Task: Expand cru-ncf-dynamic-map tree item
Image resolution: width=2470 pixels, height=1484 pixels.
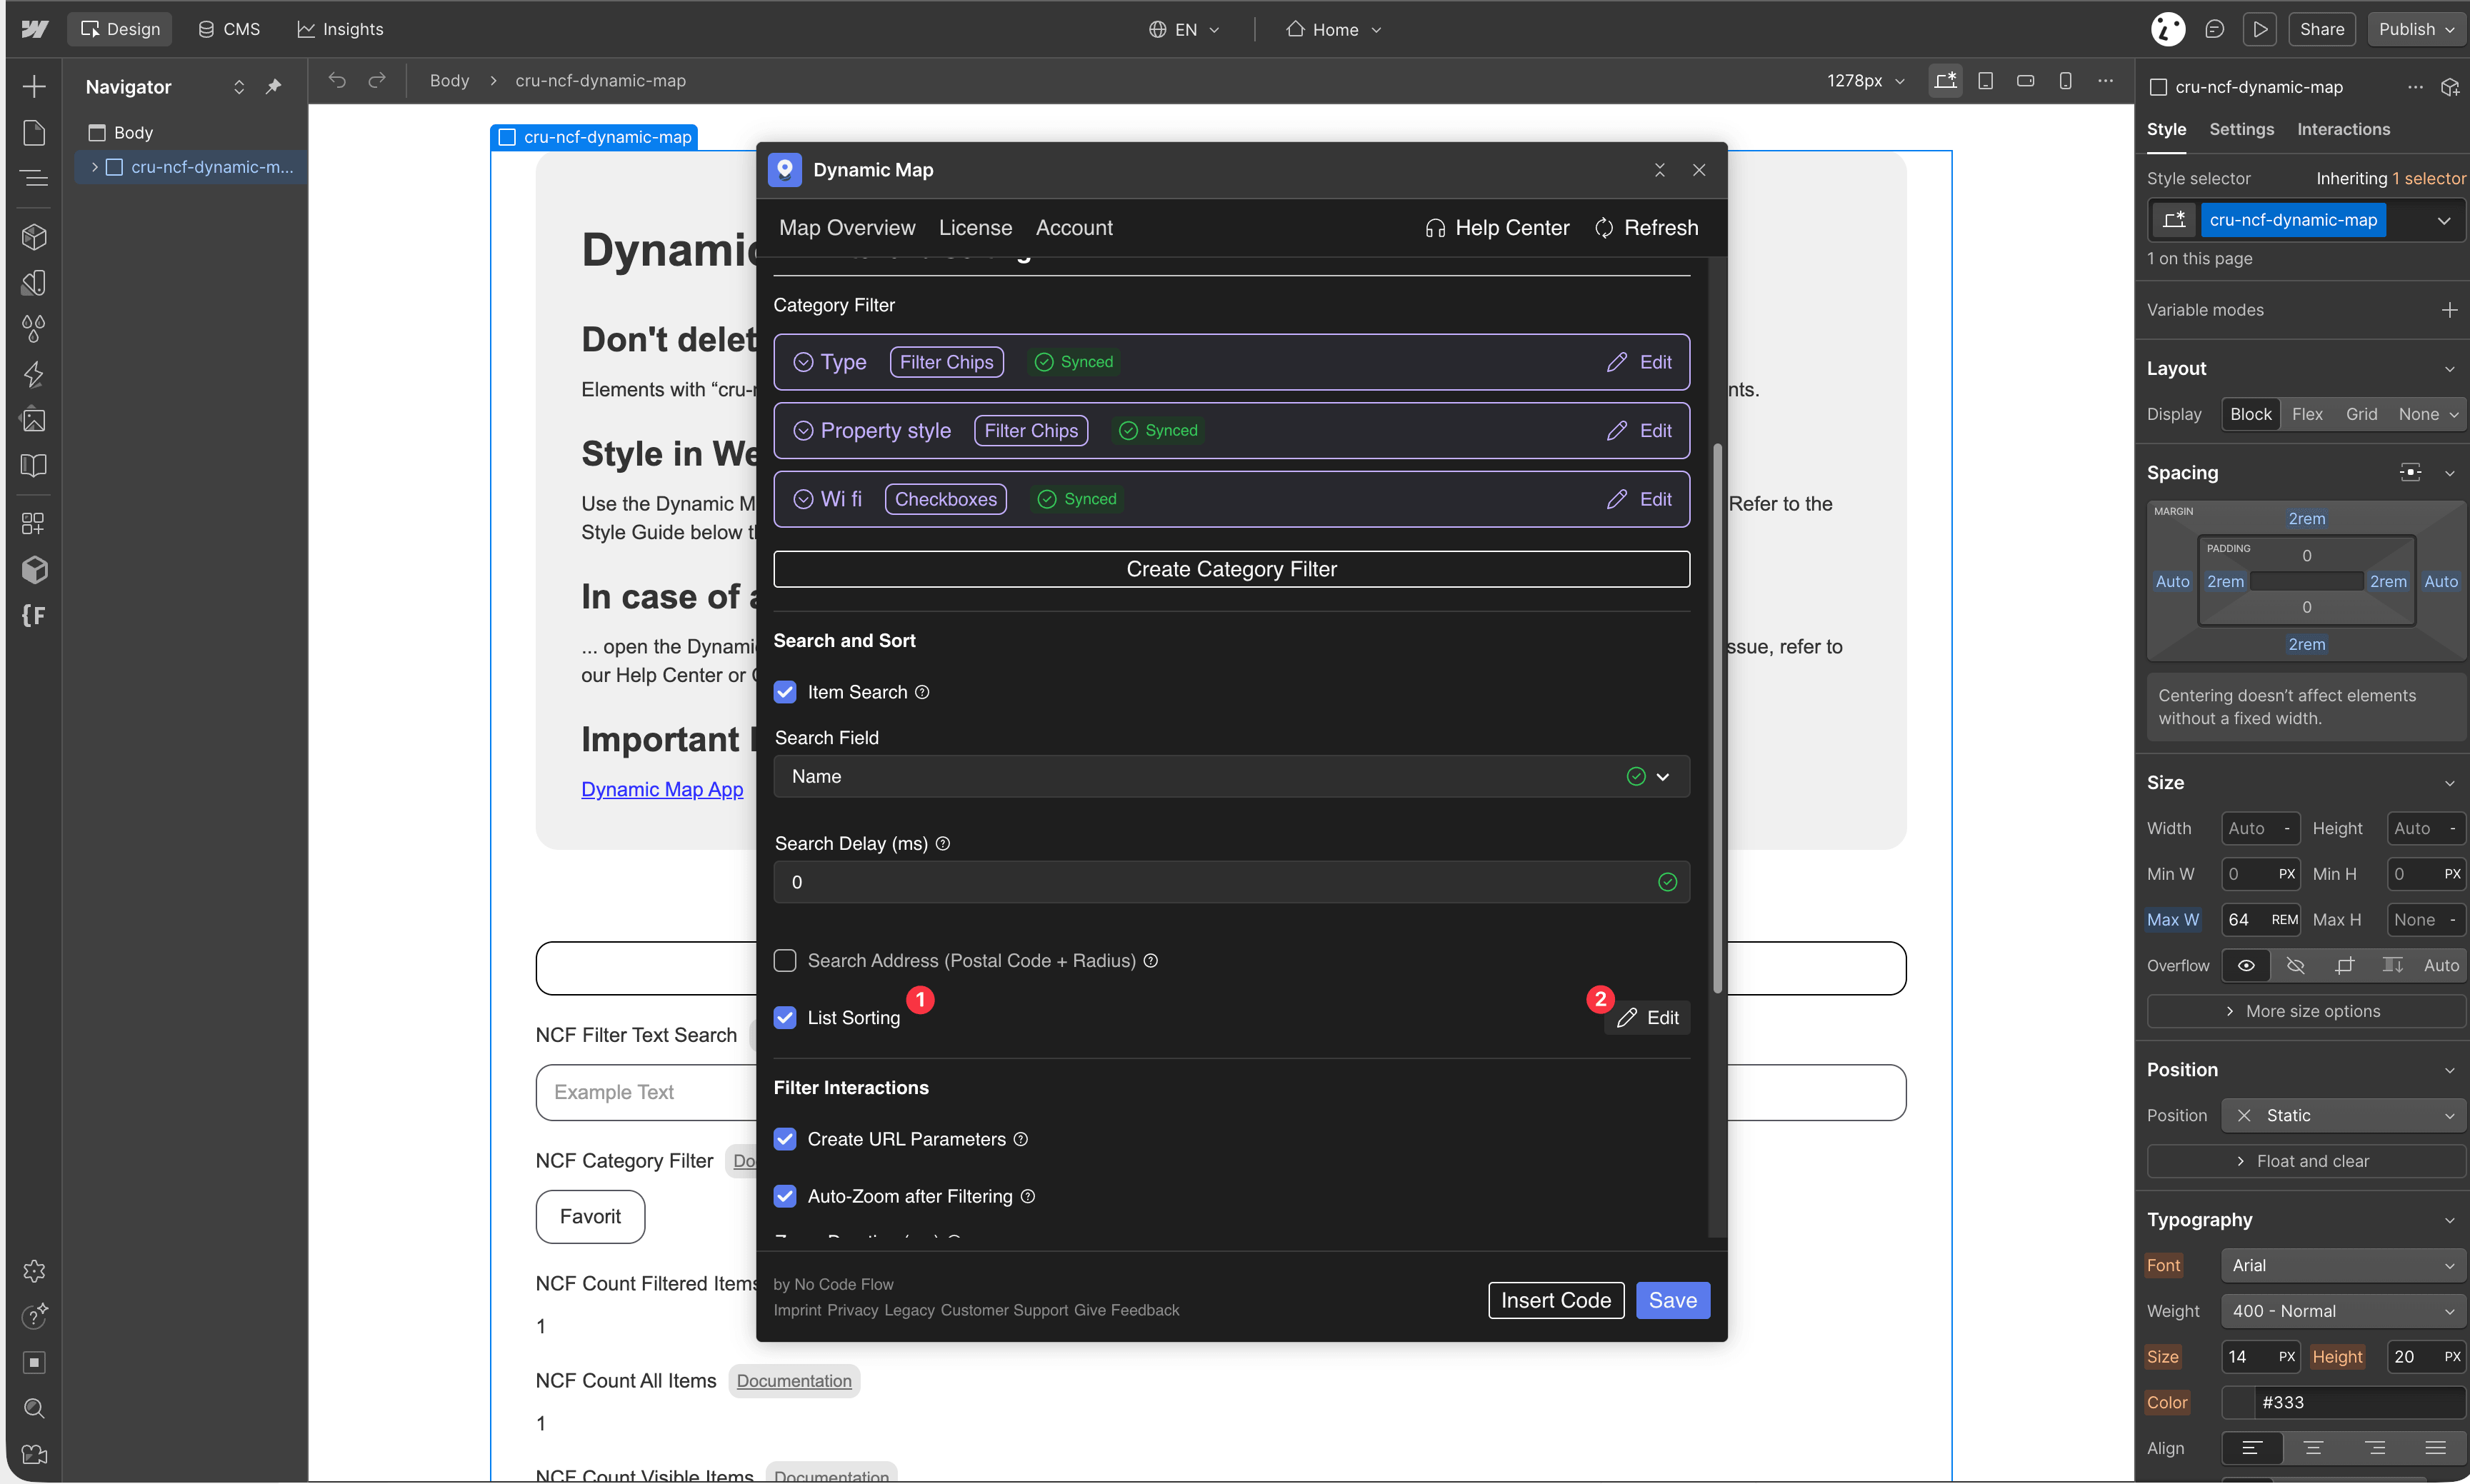Action: pos(95,167)
